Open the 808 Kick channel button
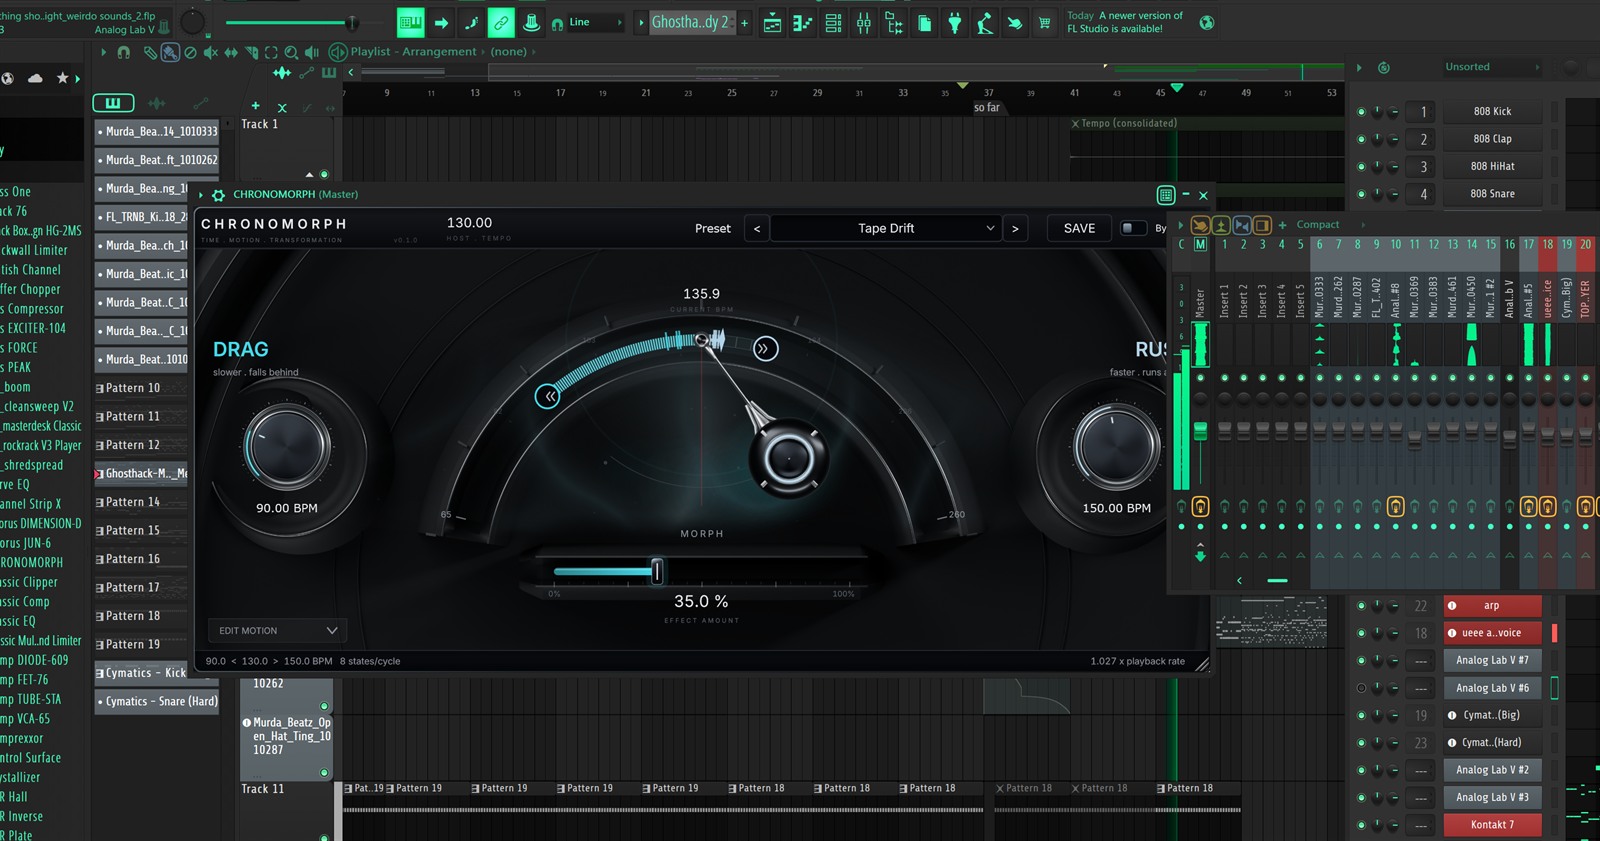1600x841 pixels. pos(1492,112)
